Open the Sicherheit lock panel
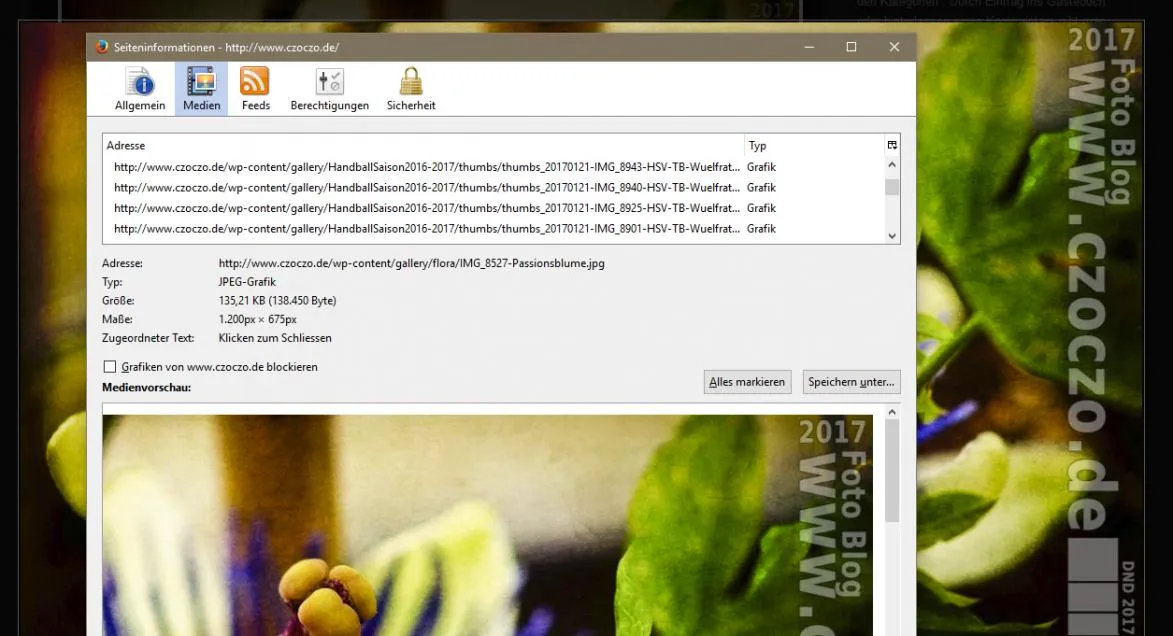Image resolution: width=1173 pixels, height=636 pixels. 411,89
